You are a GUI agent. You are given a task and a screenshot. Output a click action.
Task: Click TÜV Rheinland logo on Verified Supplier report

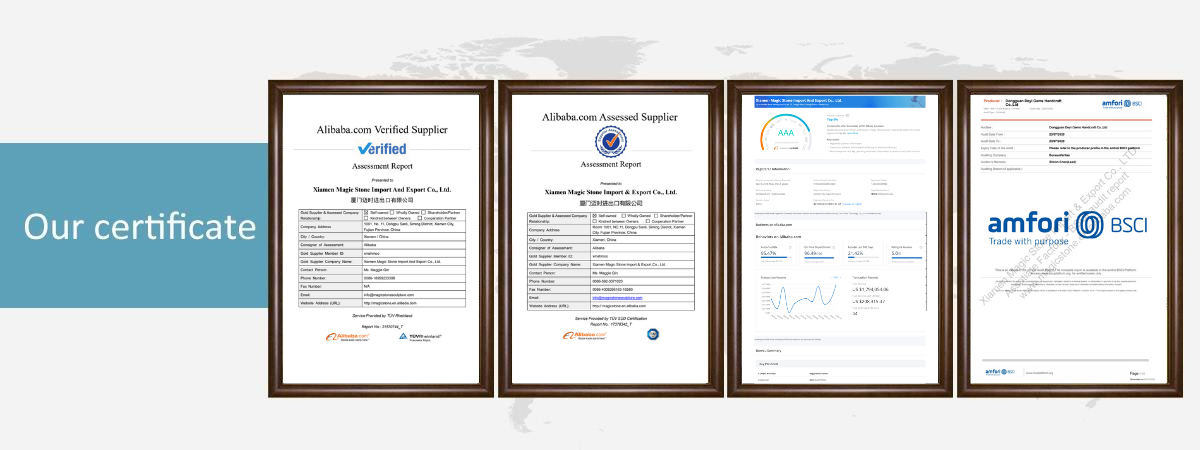[418, 338]
